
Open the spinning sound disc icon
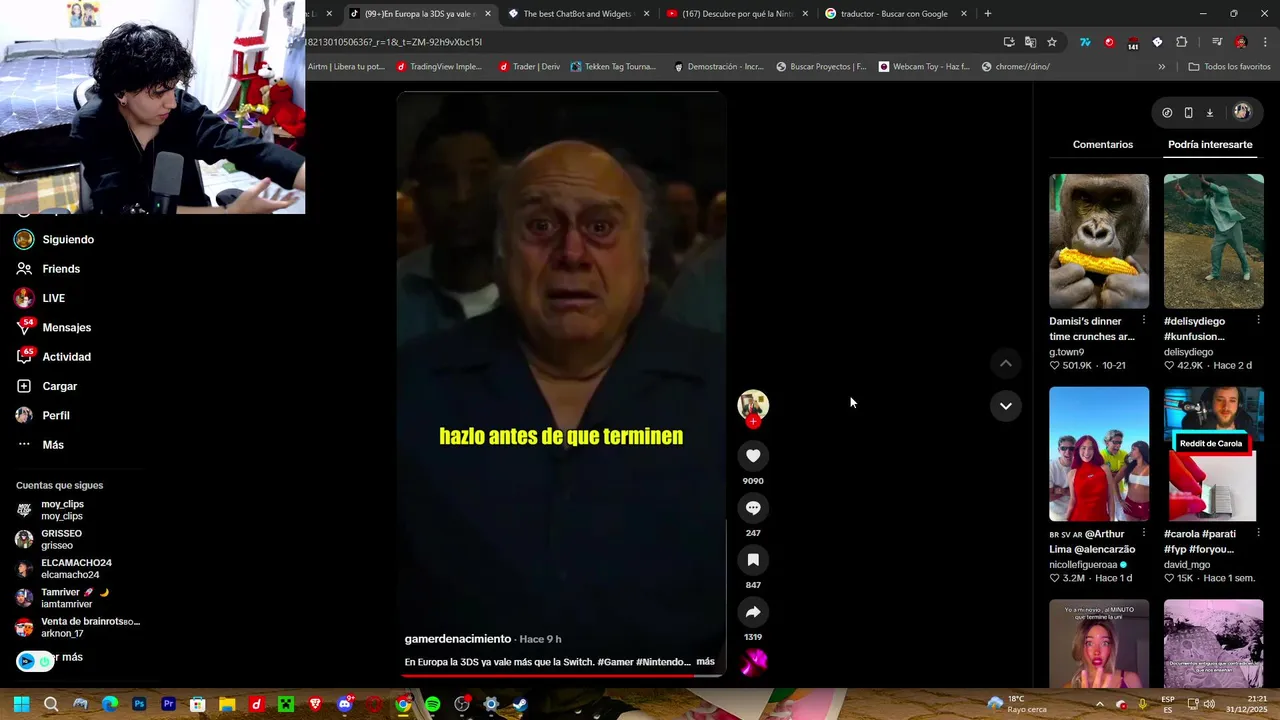pyautogui.click(x=753, y=661)
